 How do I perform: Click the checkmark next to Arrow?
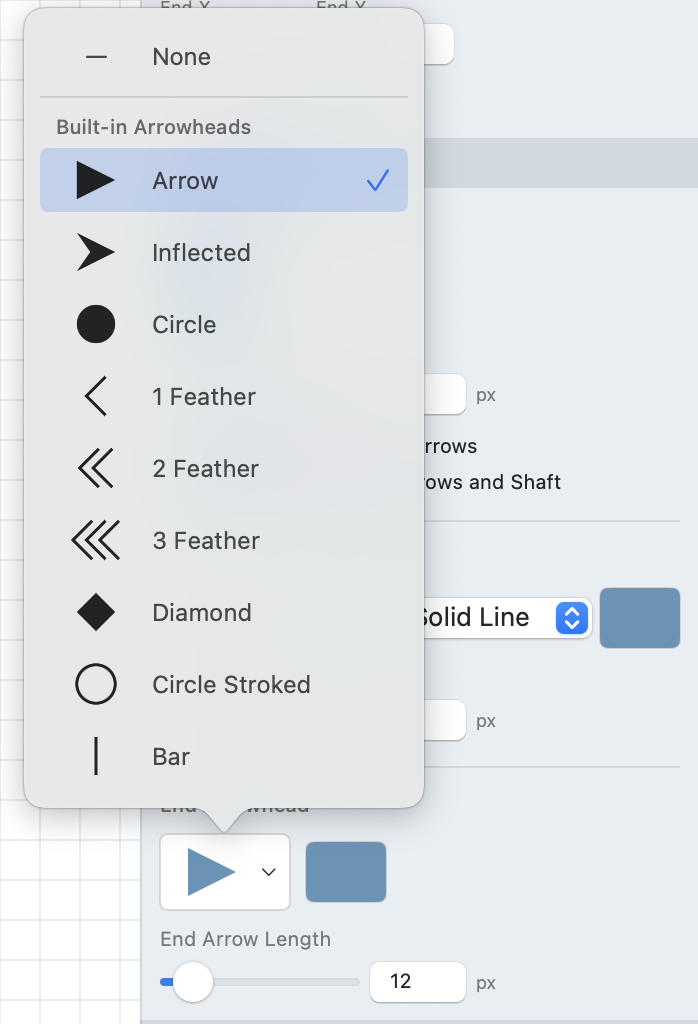tap(377, 181)
